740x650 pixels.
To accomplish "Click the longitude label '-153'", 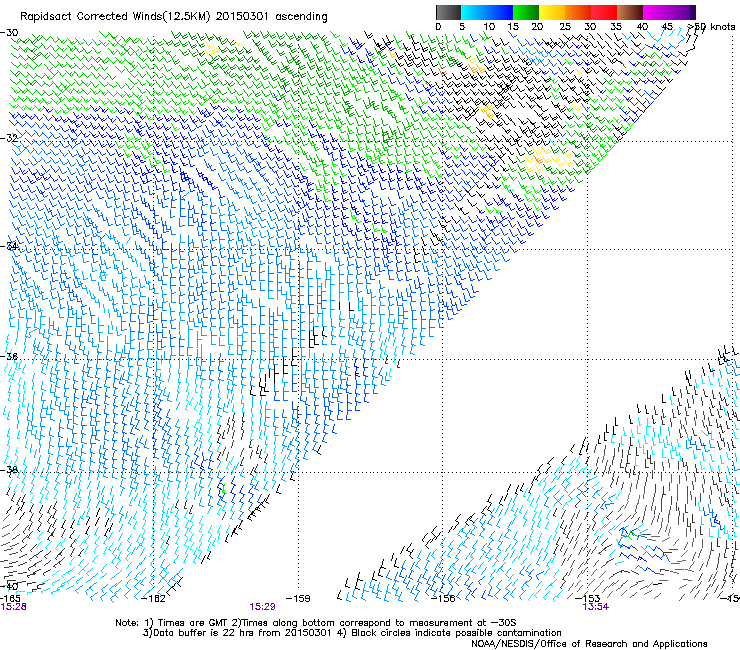I will [x=587, y=599].
